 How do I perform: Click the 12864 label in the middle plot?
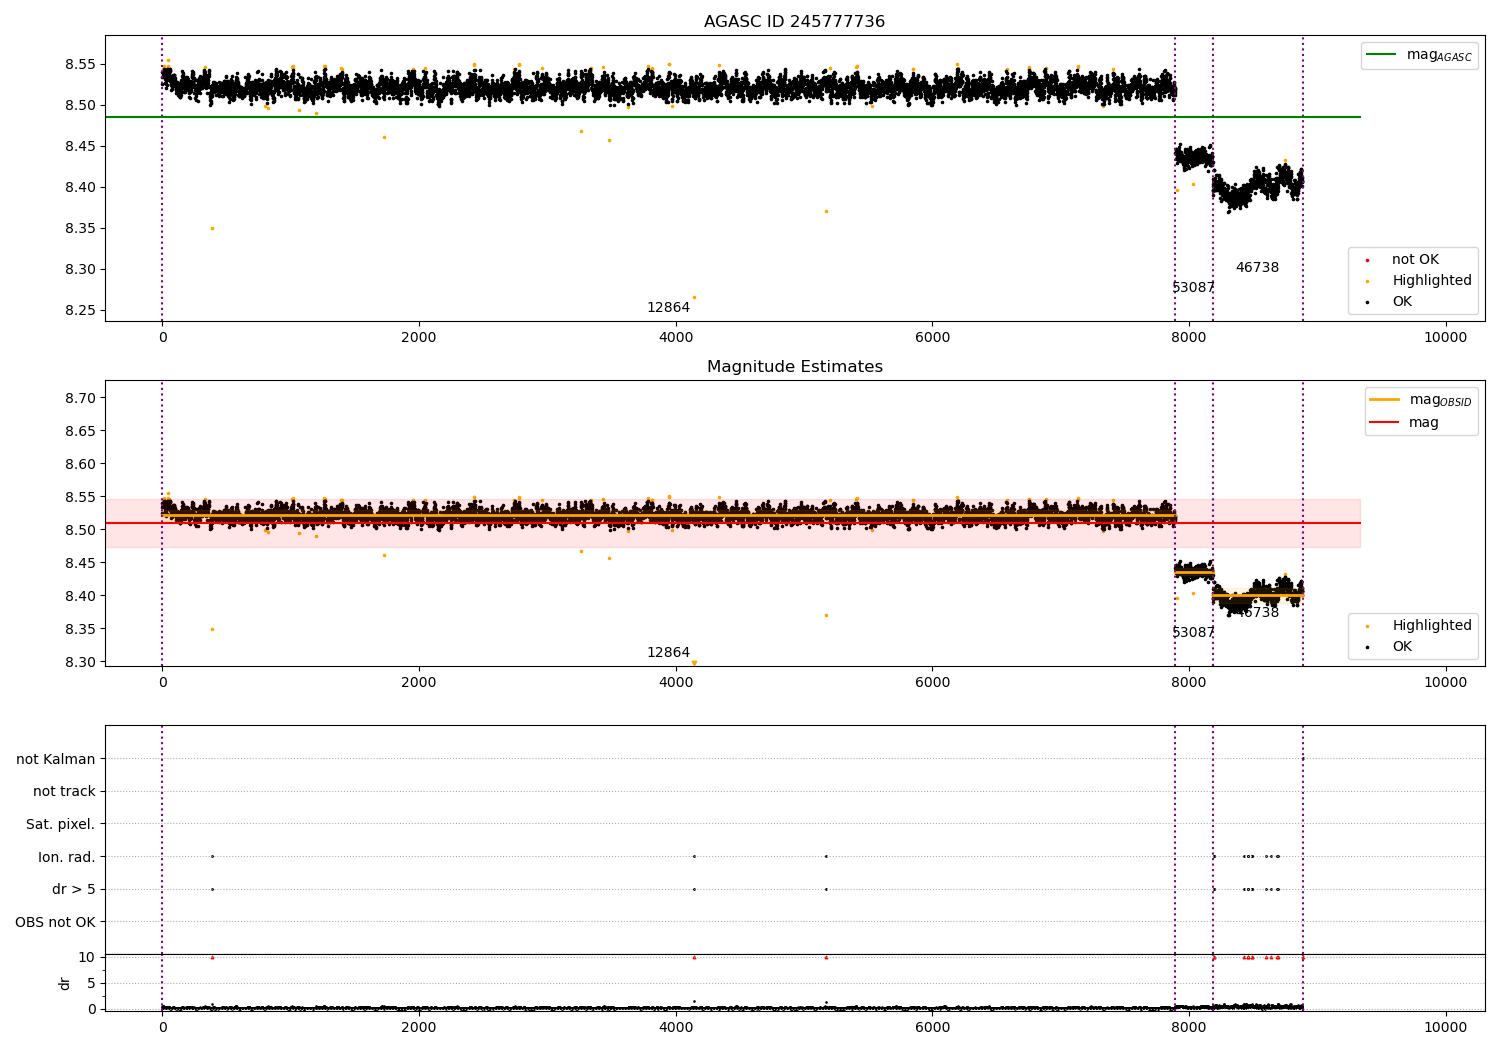pos(668,653)
